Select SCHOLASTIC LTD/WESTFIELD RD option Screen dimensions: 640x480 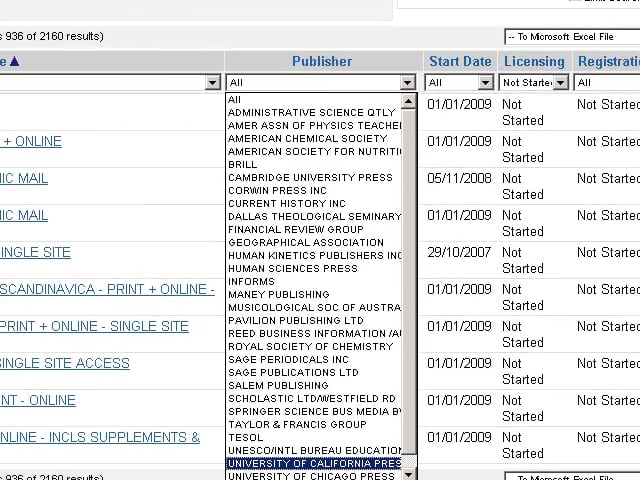point(312,399)
